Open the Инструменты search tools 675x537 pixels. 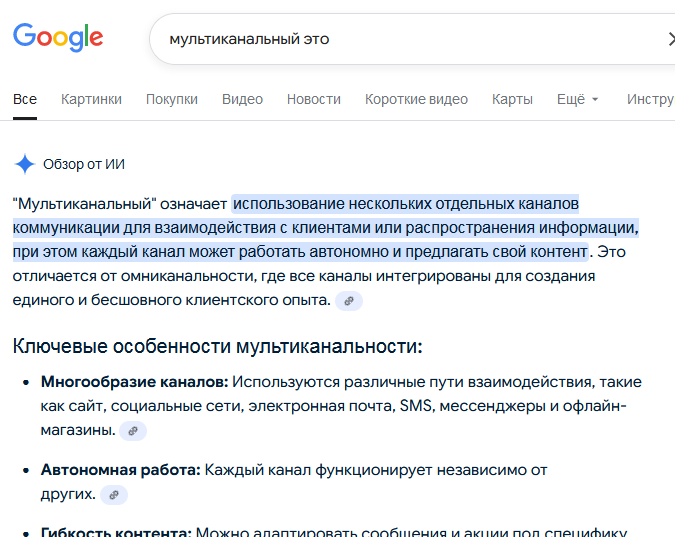[x=650, y=99]
